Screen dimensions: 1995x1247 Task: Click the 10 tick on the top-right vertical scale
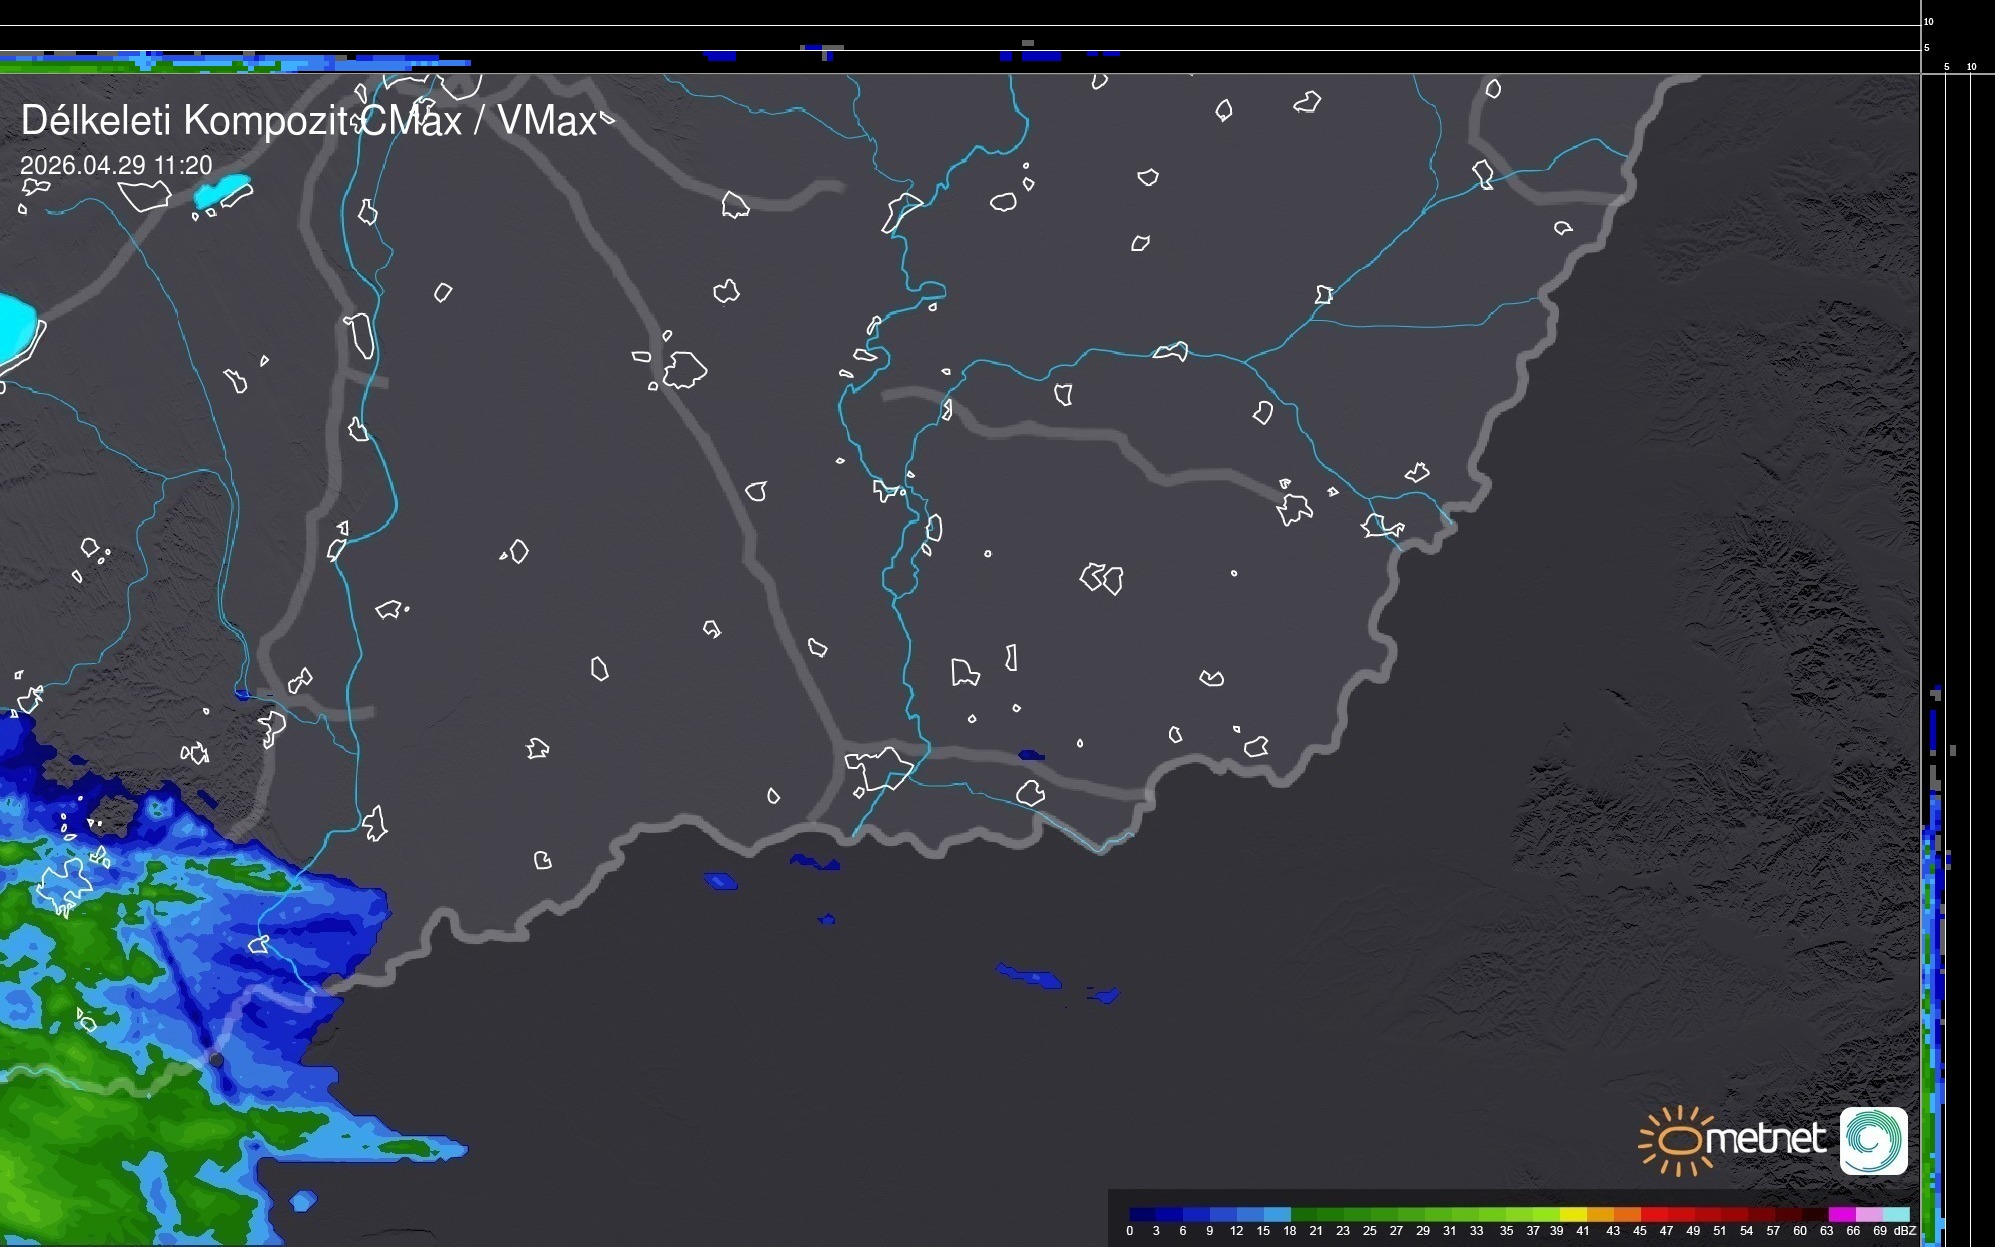pos(1929,21)
